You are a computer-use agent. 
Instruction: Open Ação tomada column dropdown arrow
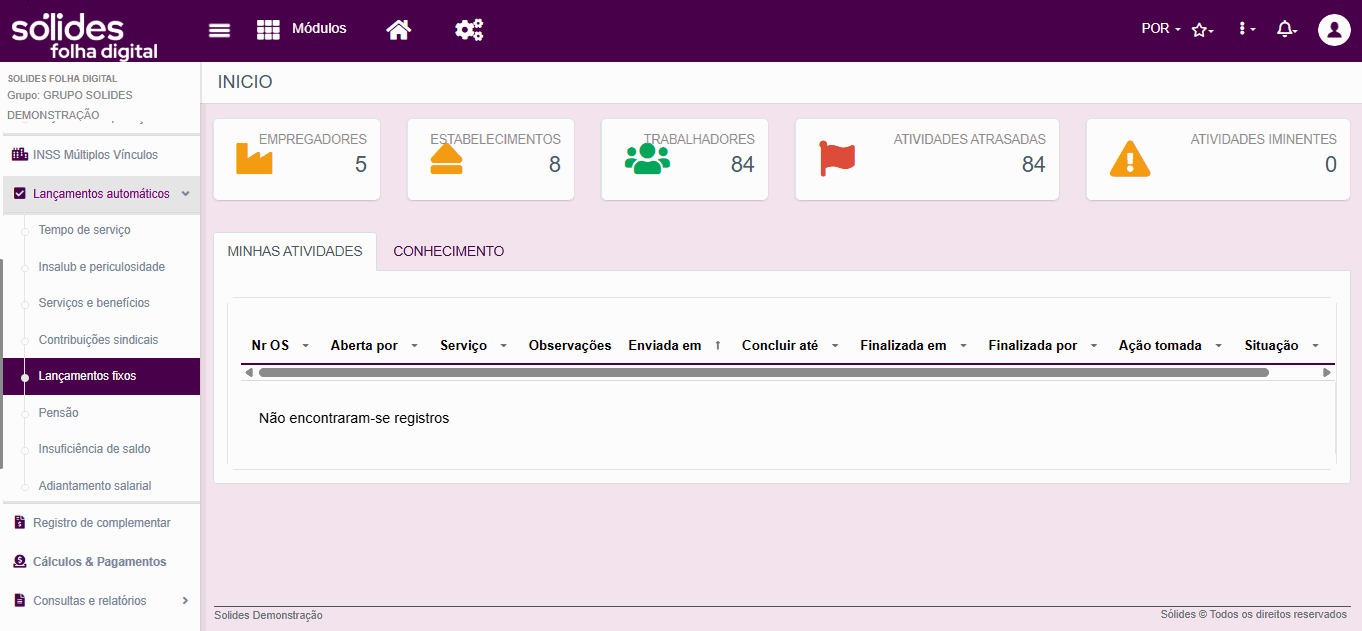[x=1219, y=346]
